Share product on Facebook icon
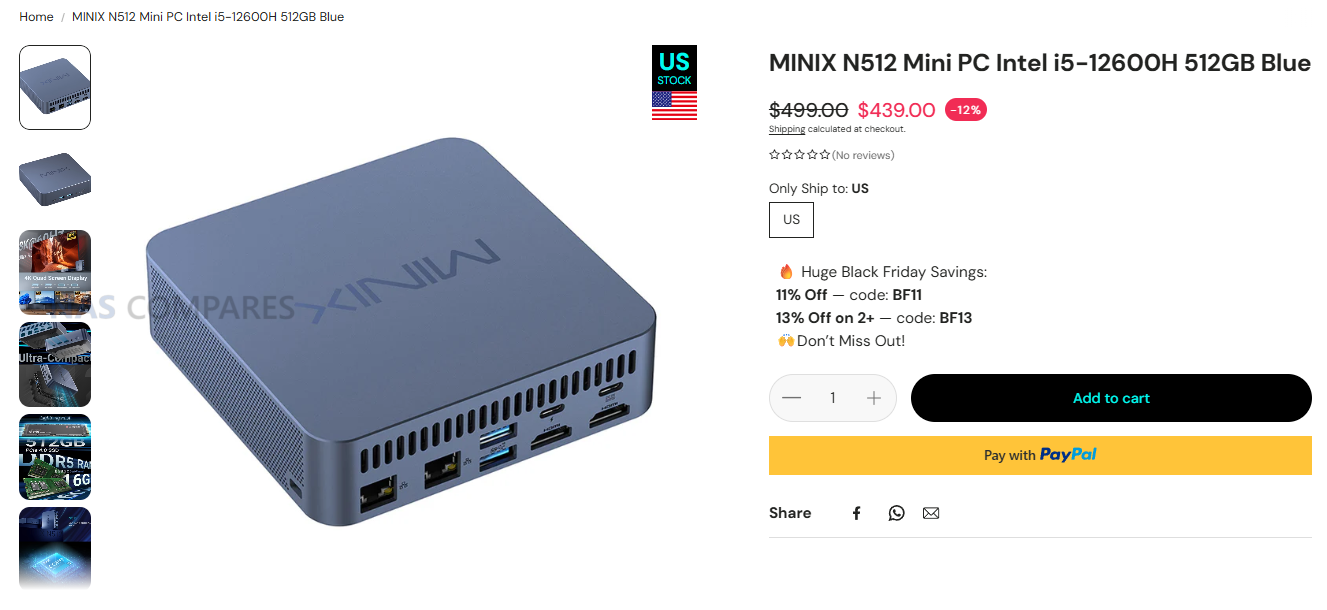This screenshot has height=610, width=1327. tap(856, 513)
